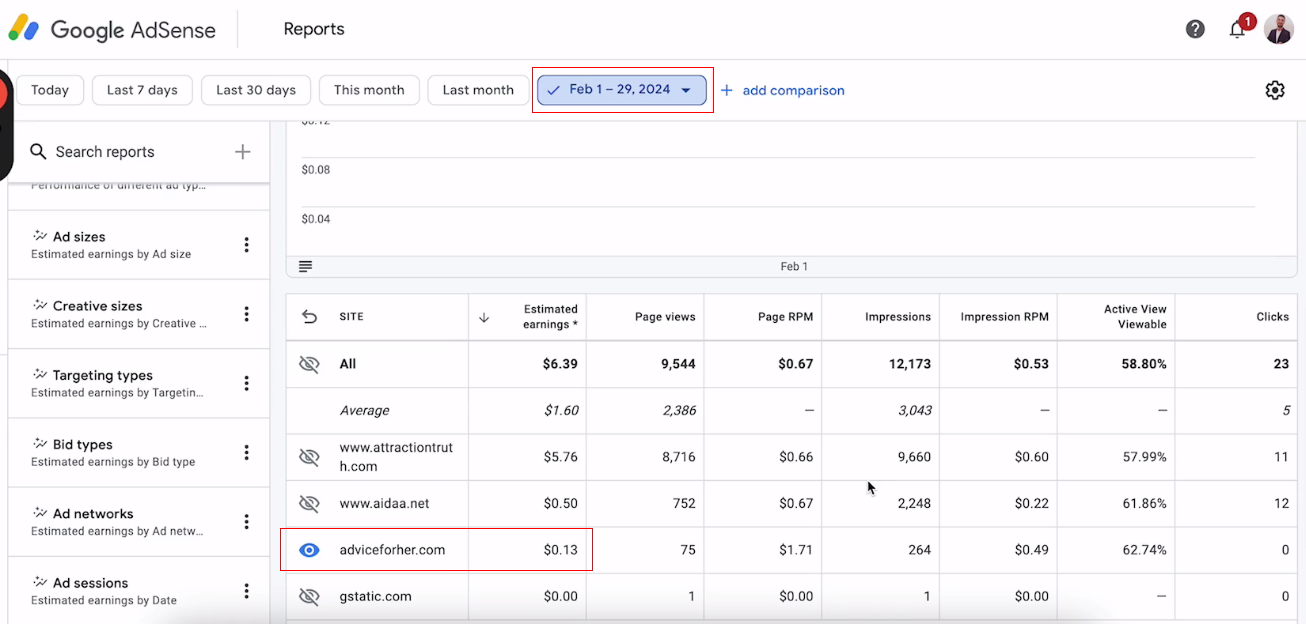This screenshot has width=1306, height=624.
Task: Click the Reports page title
Action: click(x=314, y=29)
